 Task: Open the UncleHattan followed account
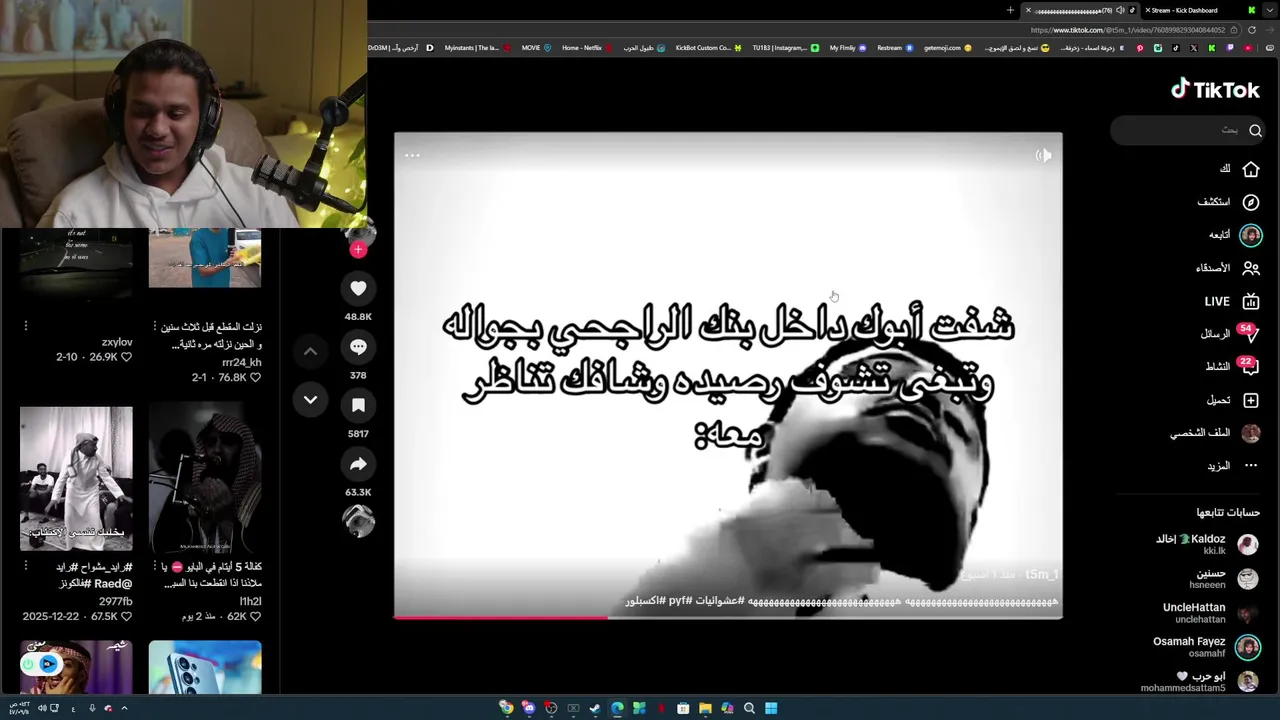[x=1211, y=612]
